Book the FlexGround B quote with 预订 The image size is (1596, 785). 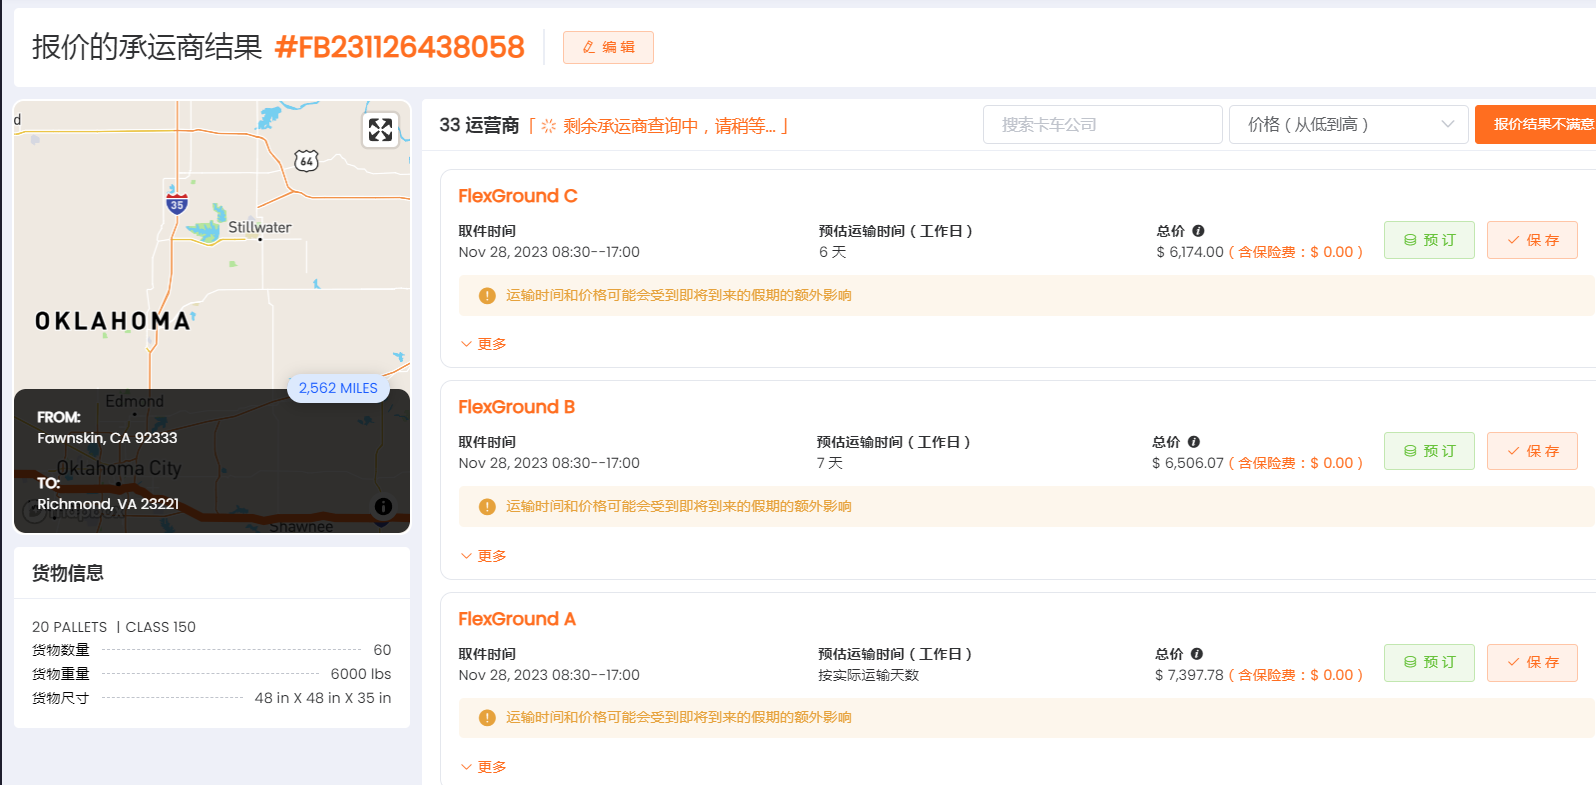click(1428, 451)
